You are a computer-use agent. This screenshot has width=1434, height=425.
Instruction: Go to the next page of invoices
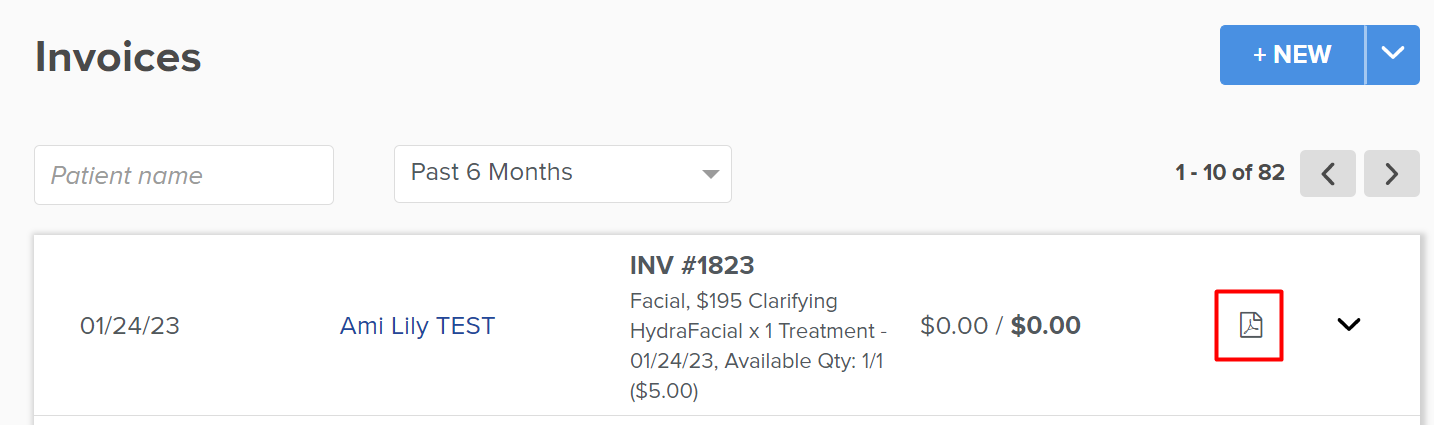(1392, 174)
